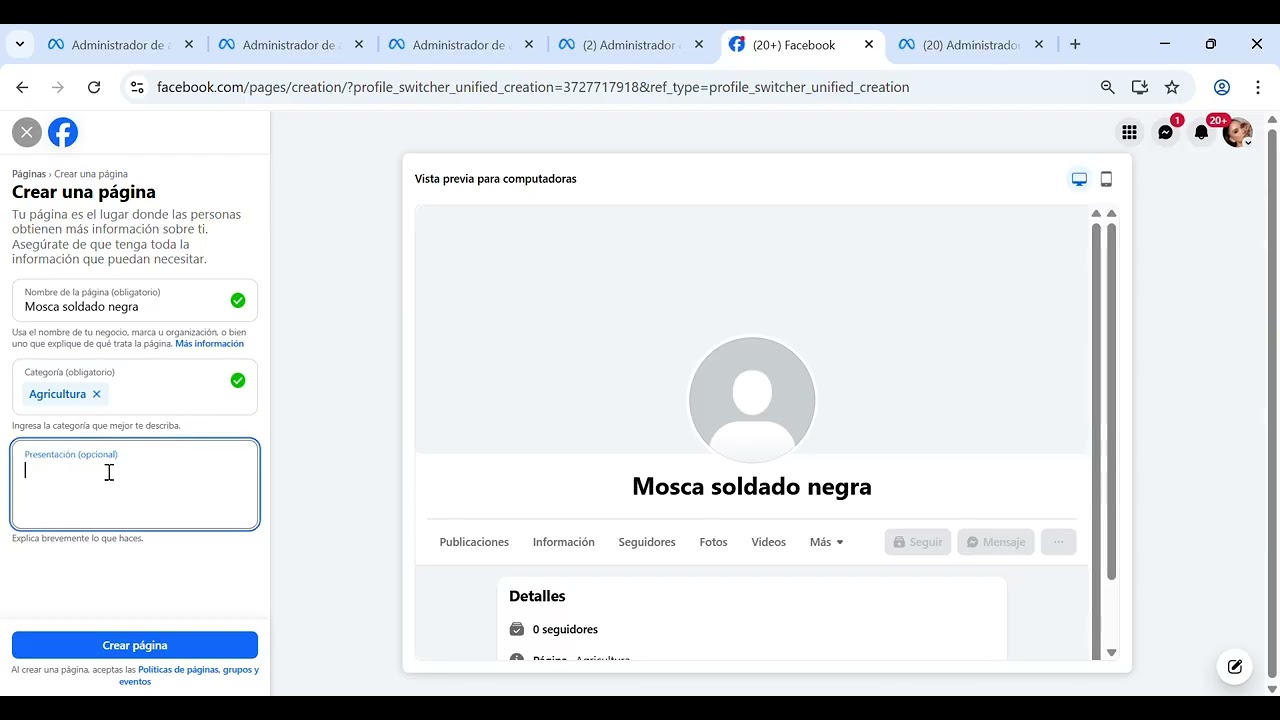Switch to the first Administrador de tab

coord(120,45)
